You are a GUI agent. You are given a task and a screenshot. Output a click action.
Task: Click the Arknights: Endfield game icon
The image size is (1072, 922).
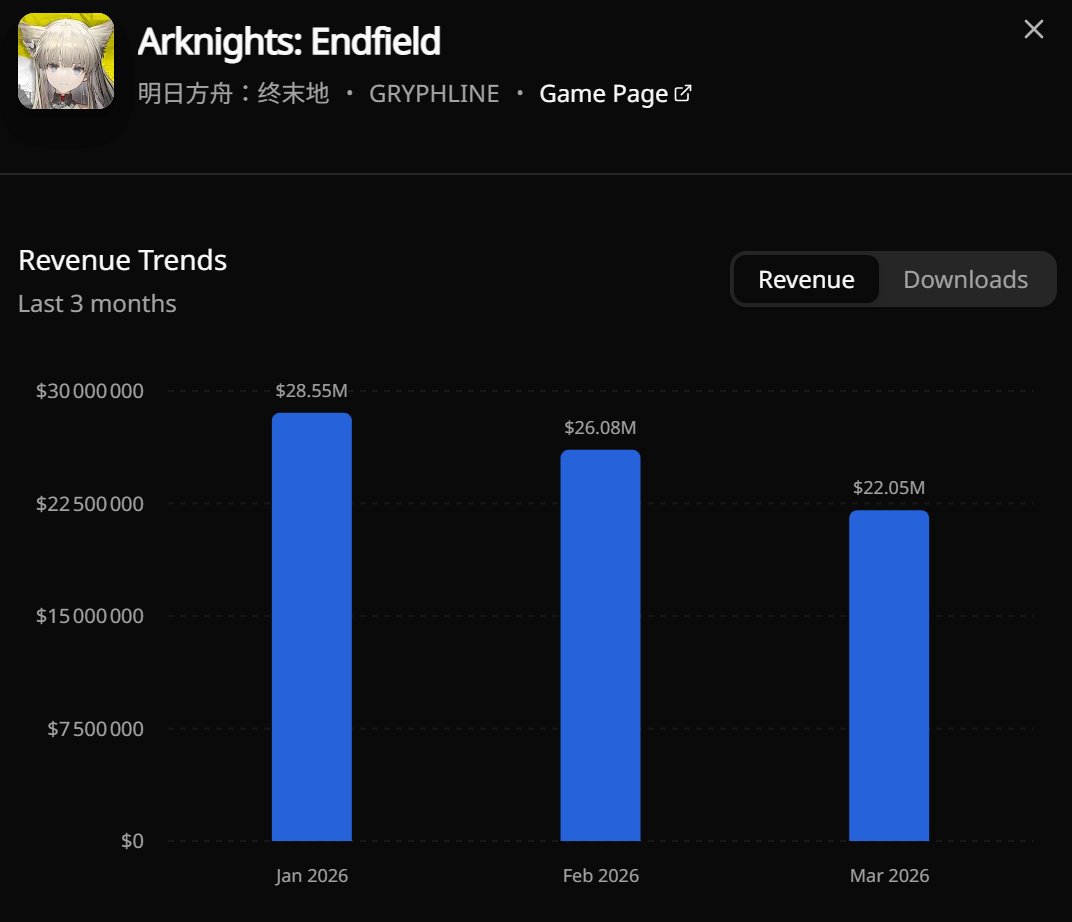coord(66,61)
